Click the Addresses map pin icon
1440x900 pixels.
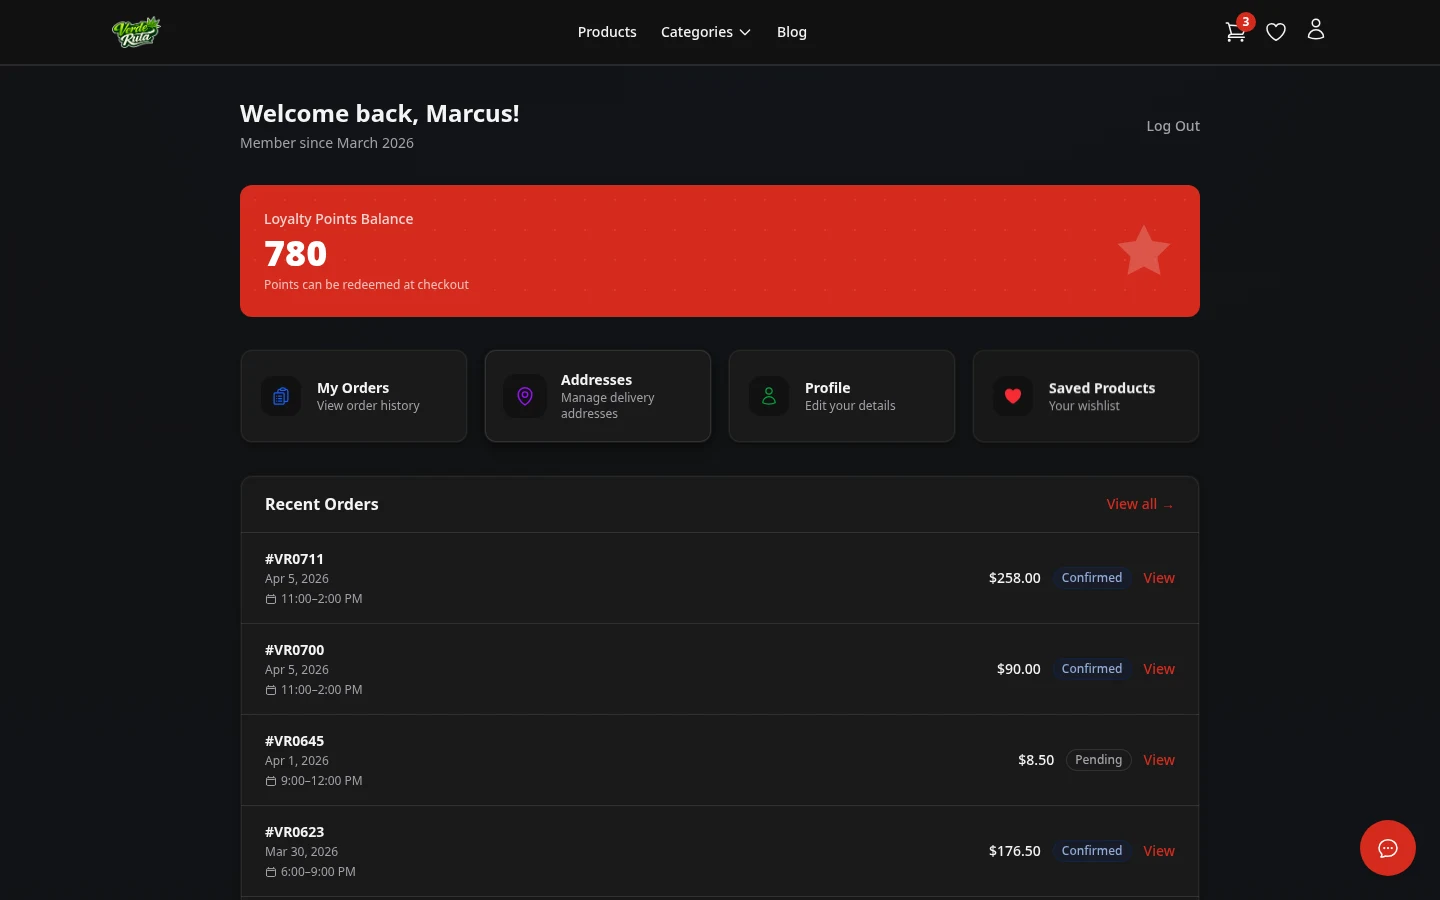point(524,396)
